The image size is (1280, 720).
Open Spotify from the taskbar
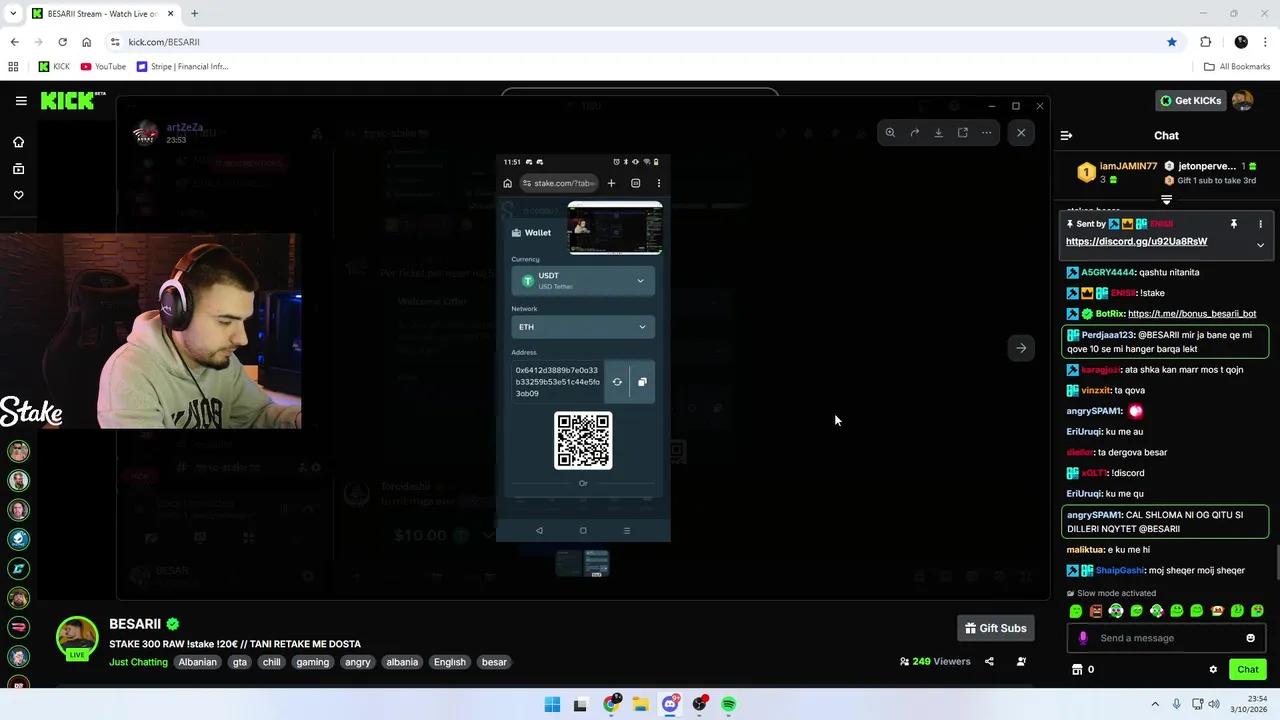[729, 704]
